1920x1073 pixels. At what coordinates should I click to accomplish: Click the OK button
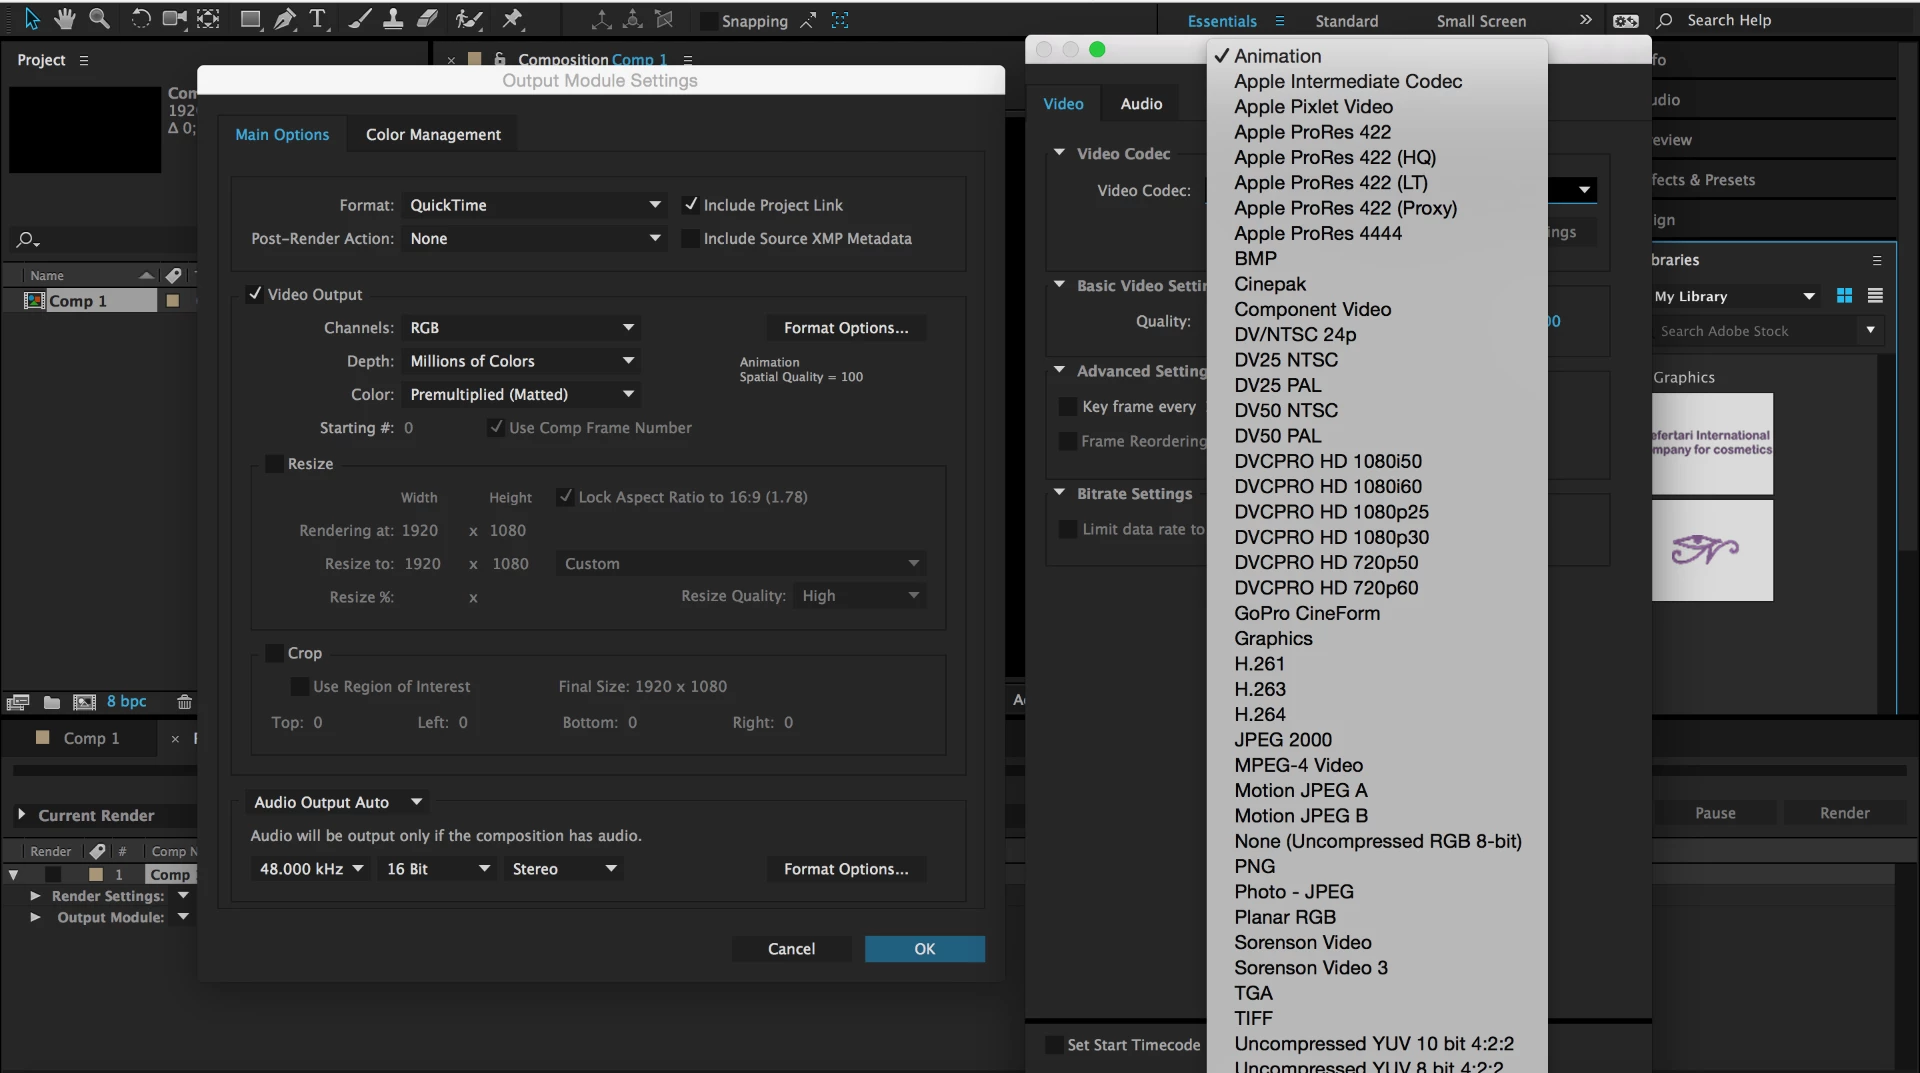[924, 949]
